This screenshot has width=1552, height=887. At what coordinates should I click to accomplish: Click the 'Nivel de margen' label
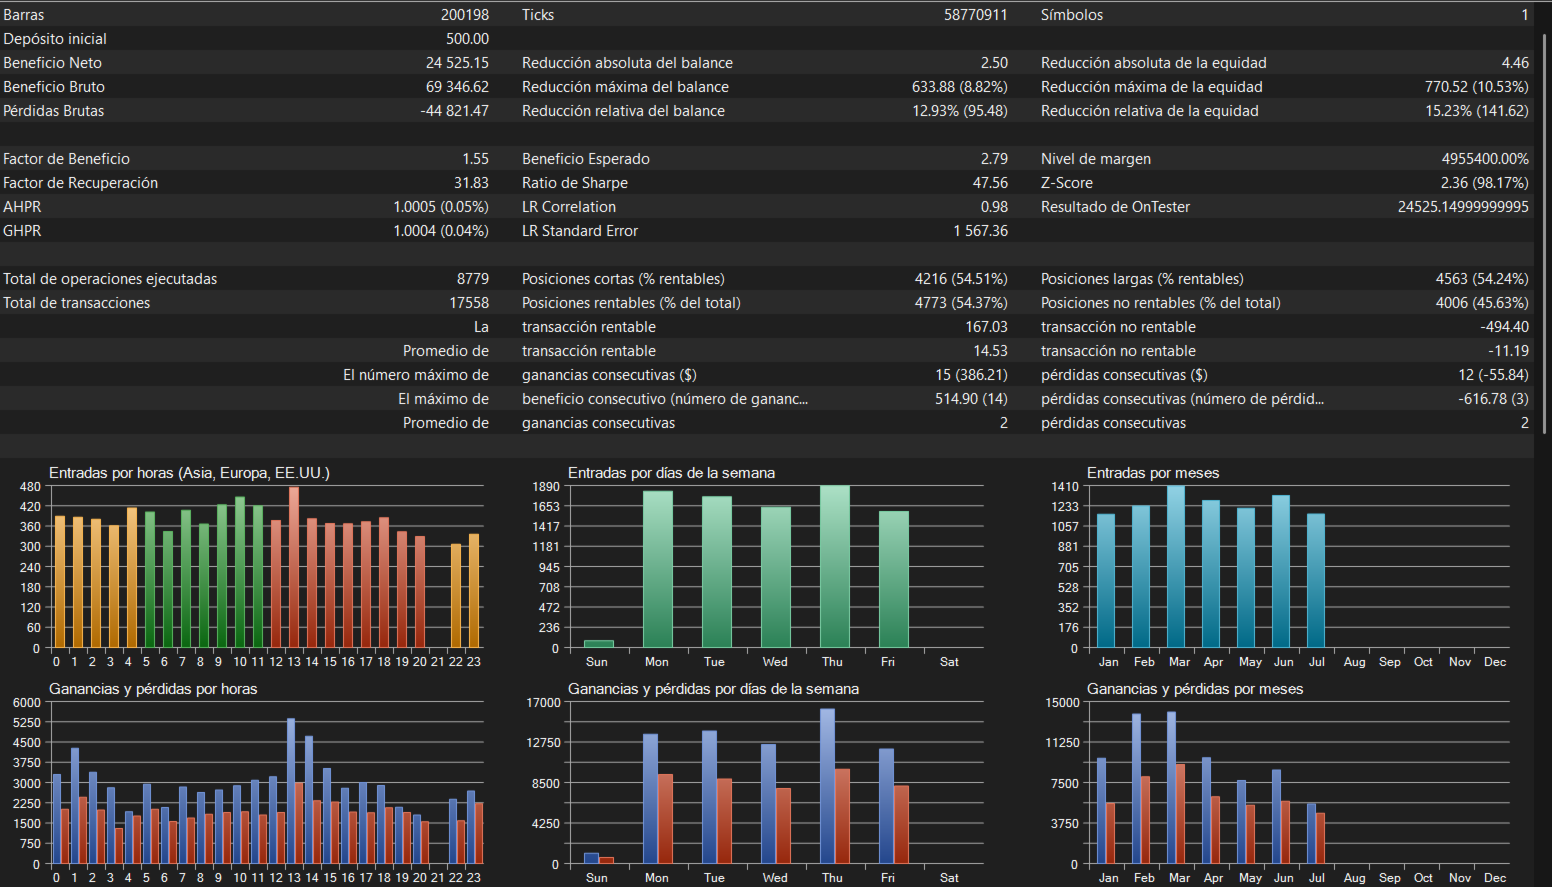[1096, 159]
